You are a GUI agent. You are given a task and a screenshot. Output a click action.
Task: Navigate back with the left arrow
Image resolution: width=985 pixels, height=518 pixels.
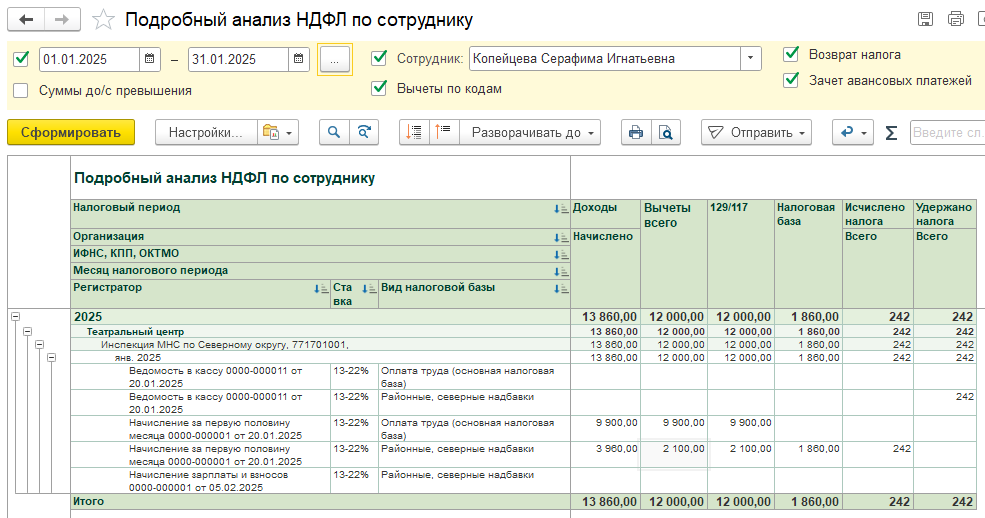27,20
